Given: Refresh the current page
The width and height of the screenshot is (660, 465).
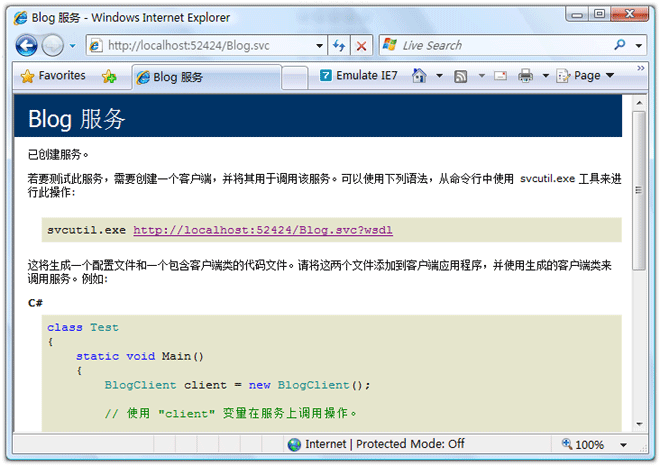Looking at the screenshot, I should click(340, 45).
